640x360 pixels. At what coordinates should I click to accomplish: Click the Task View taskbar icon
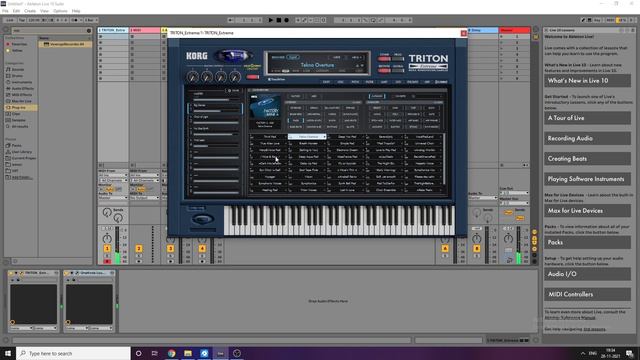[155, 353]
